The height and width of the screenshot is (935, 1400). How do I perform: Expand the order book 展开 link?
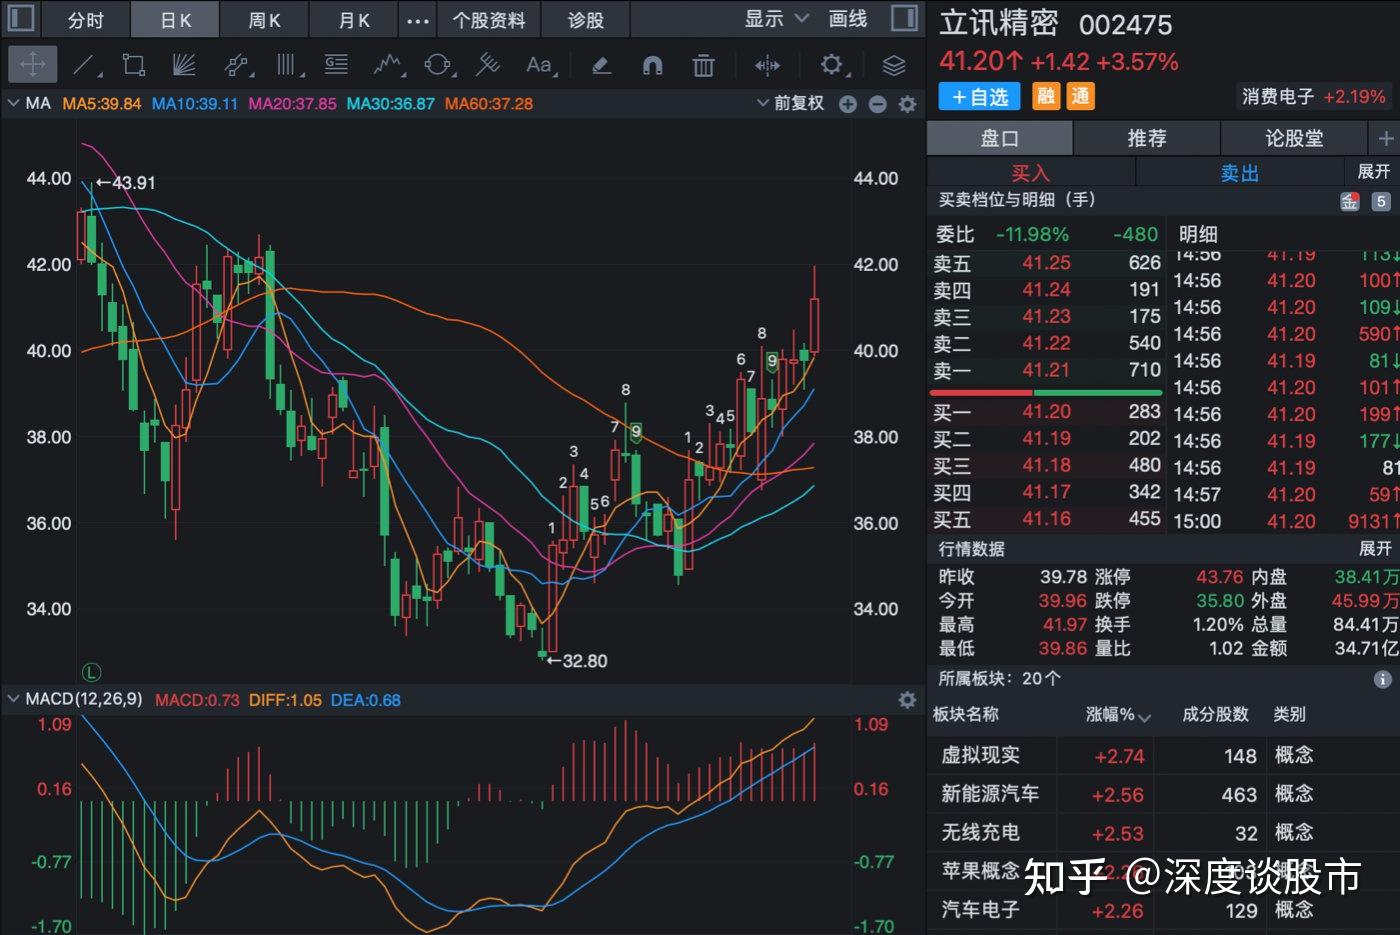[1374, 171]
